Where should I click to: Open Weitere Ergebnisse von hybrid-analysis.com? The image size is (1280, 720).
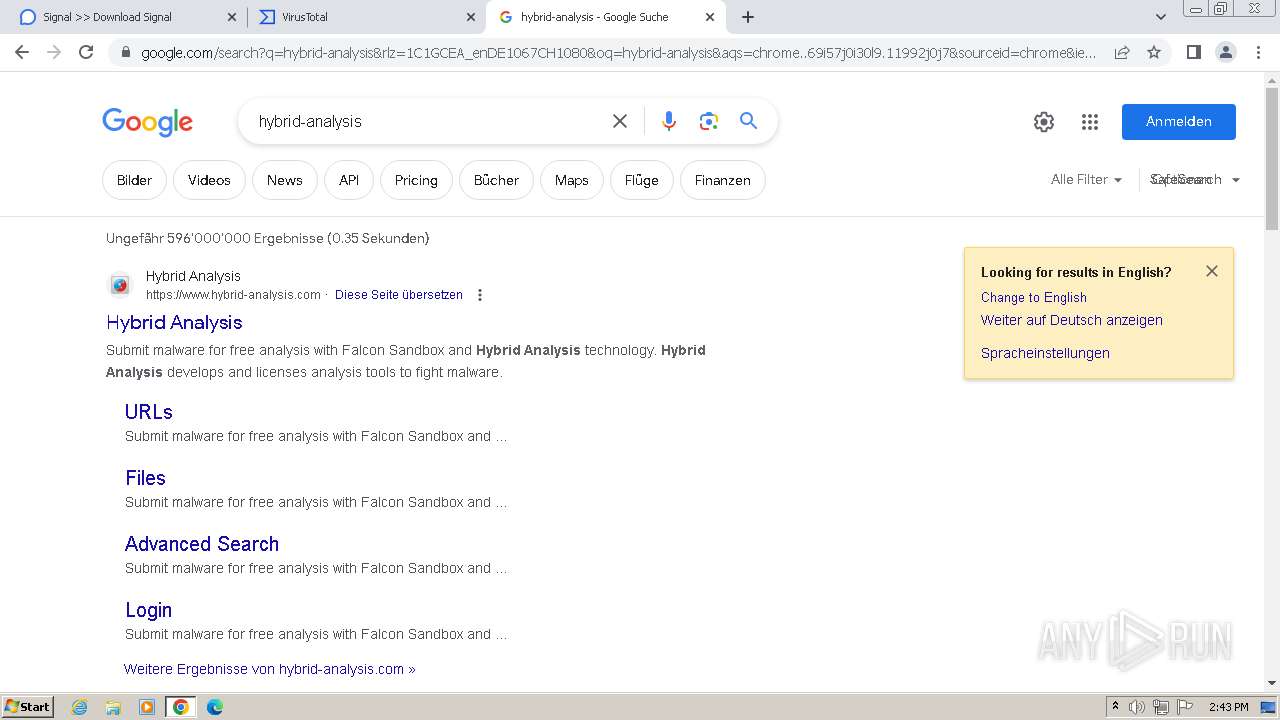pos(270,669)
